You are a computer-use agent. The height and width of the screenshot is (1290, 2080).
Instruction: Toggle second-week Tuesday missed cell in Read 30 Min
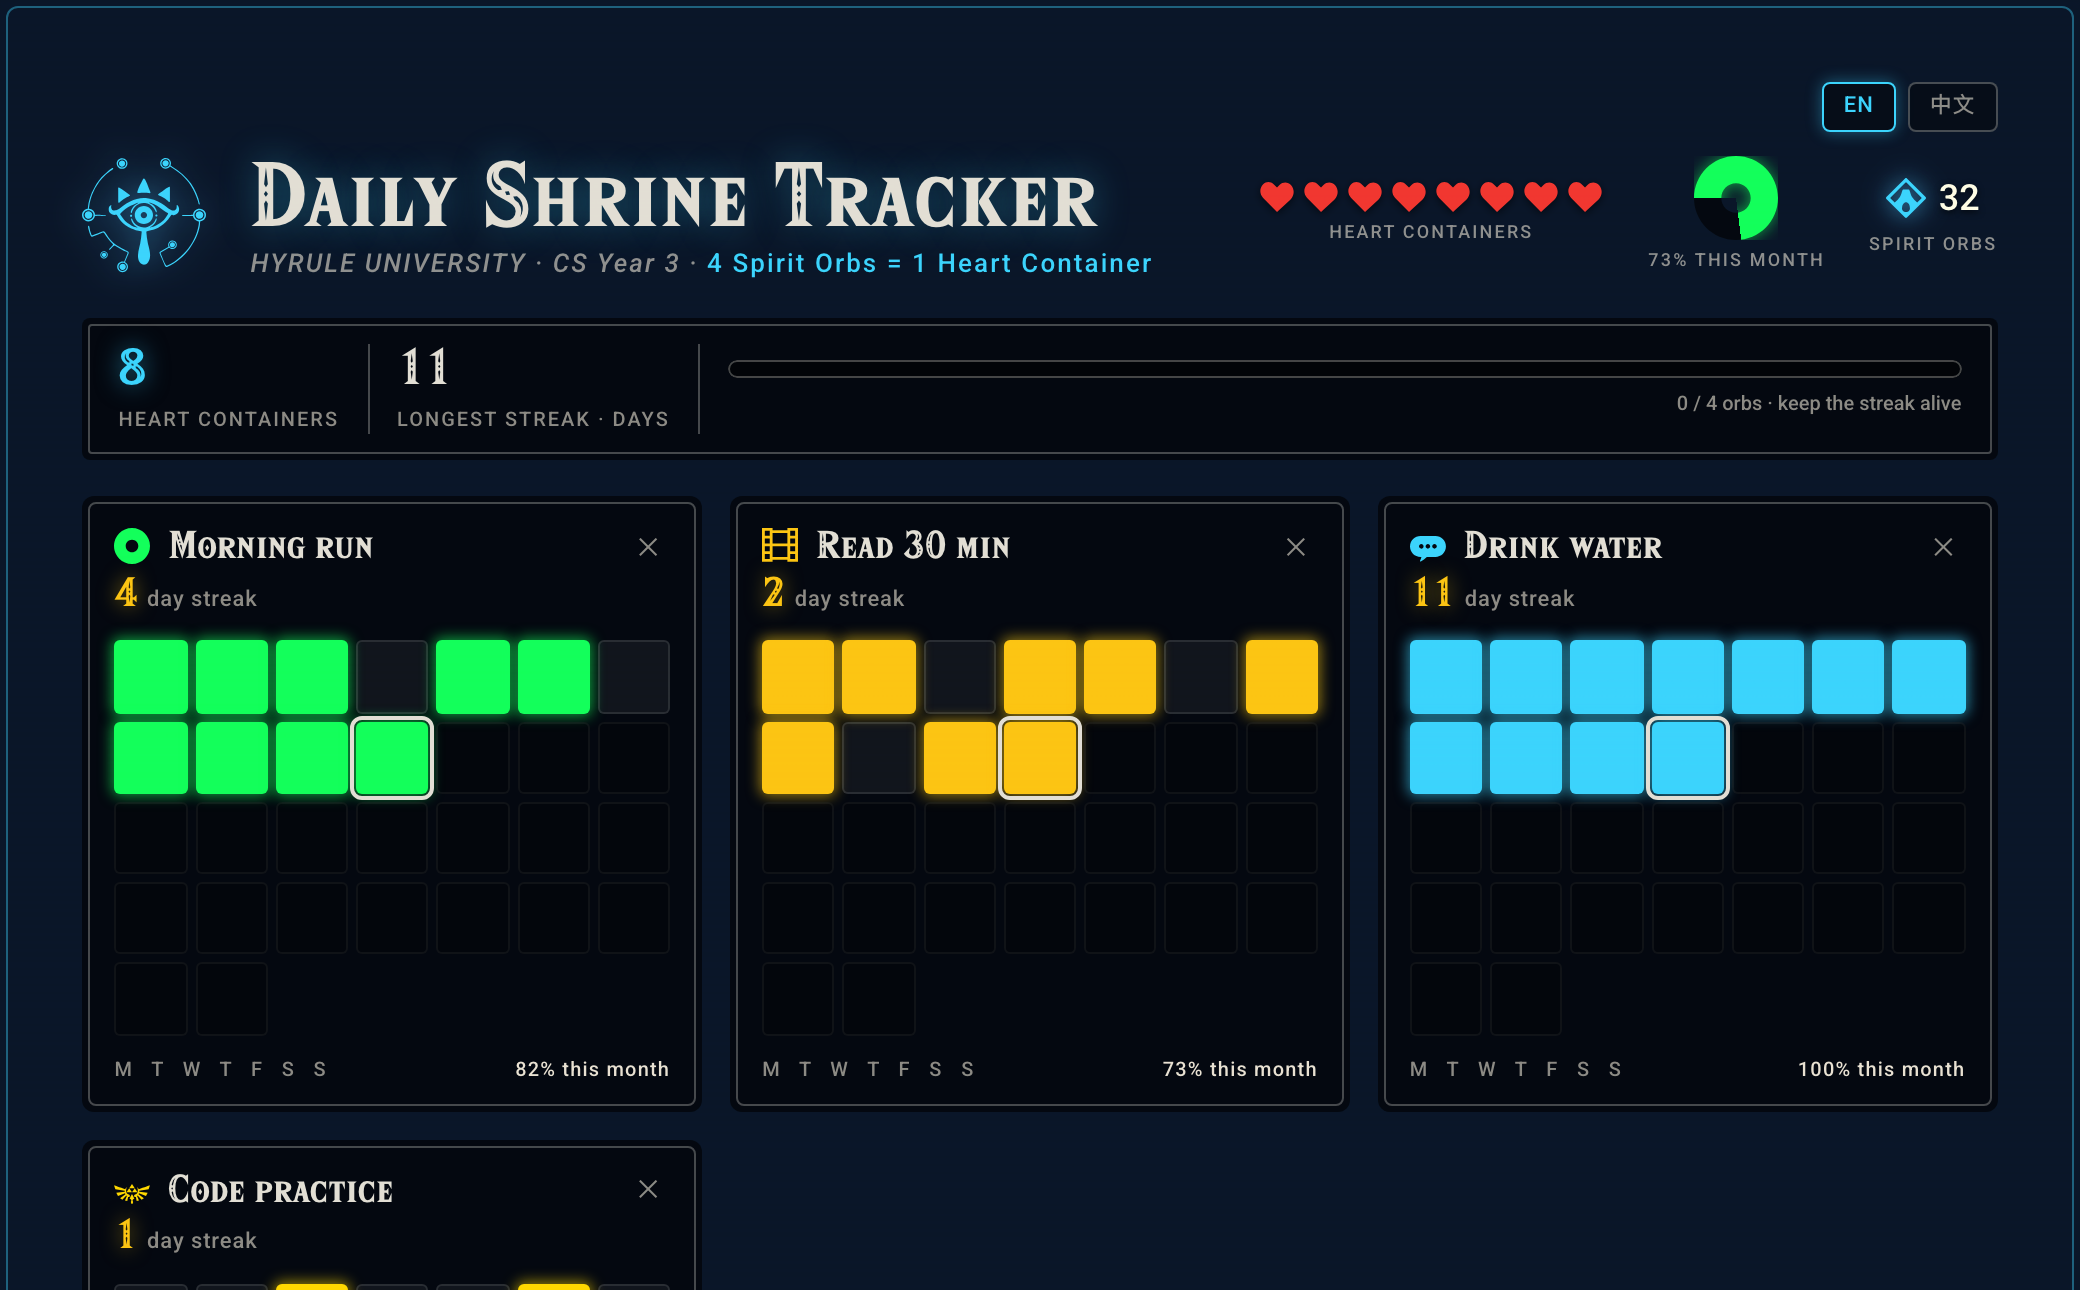879,758
